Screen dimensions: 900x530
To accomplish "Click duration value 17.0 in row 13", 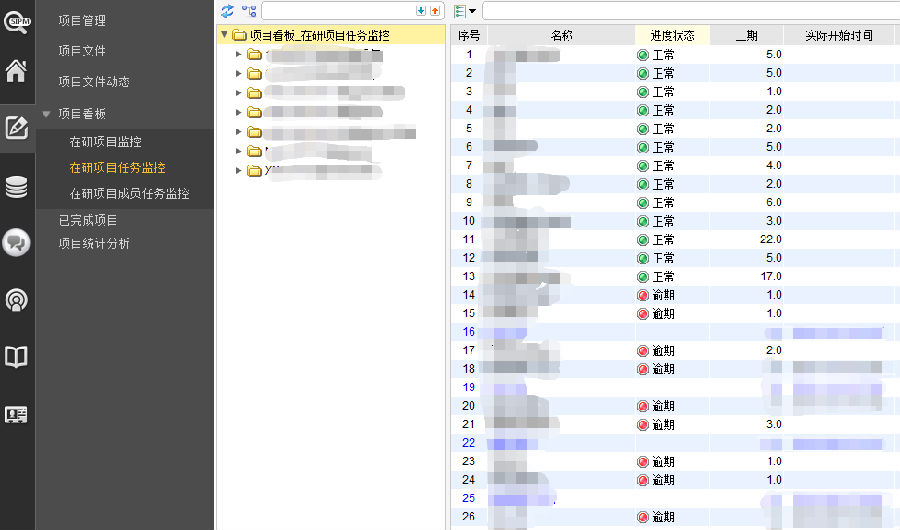I will pyautogui.click(x=771, y=276).
